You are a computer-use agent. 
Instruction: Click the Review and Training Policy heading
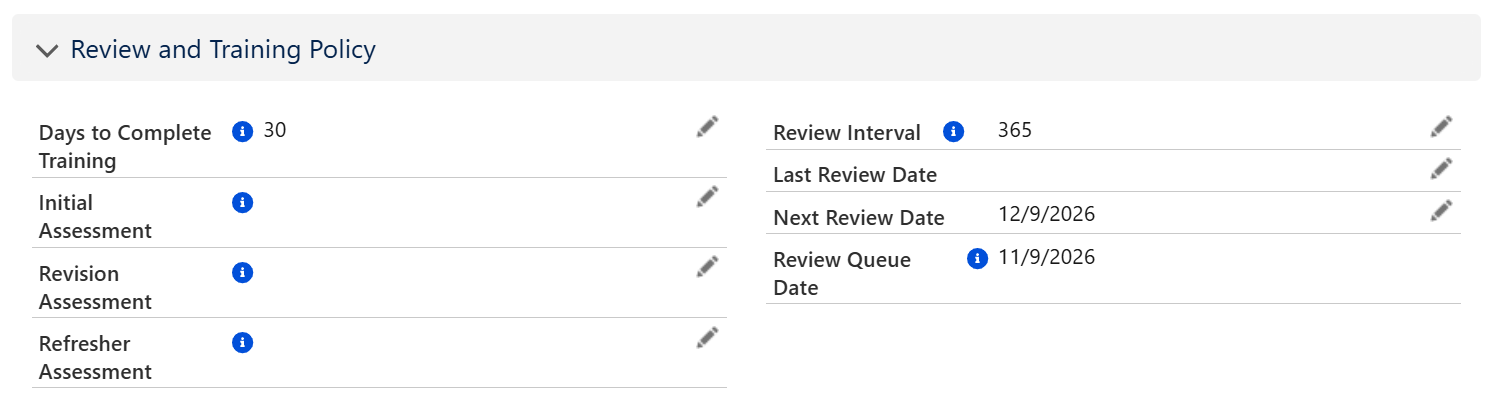pos(223,49)
